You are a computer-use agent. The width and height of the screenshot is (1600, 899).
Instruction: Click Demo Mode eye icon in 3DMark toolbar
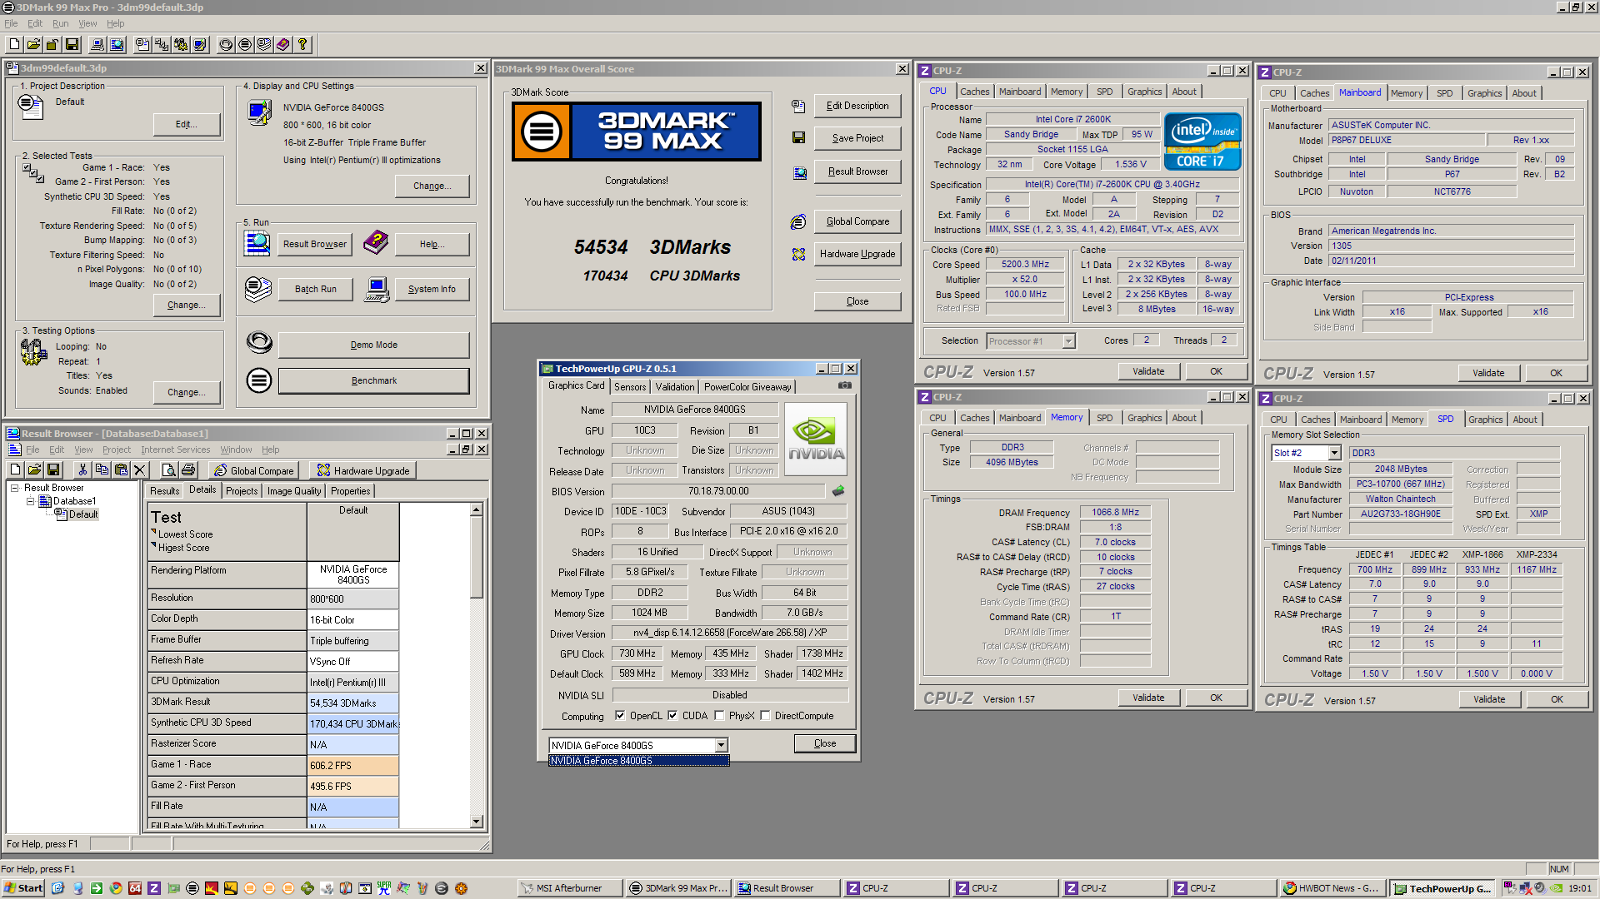[226, 44]
